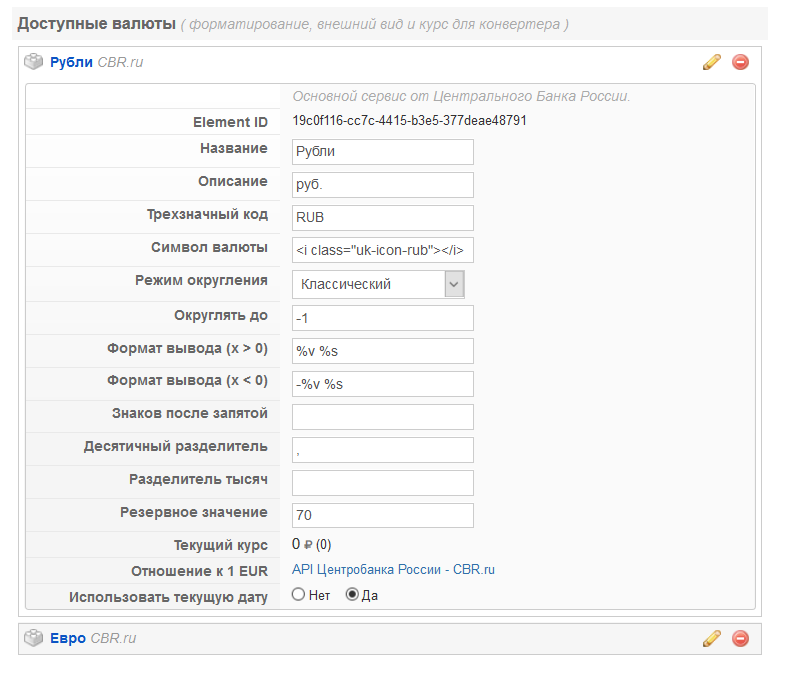Click the Резервное значение field with 70
This screenshot has height=681, width=804.
(x=382, y=515)
